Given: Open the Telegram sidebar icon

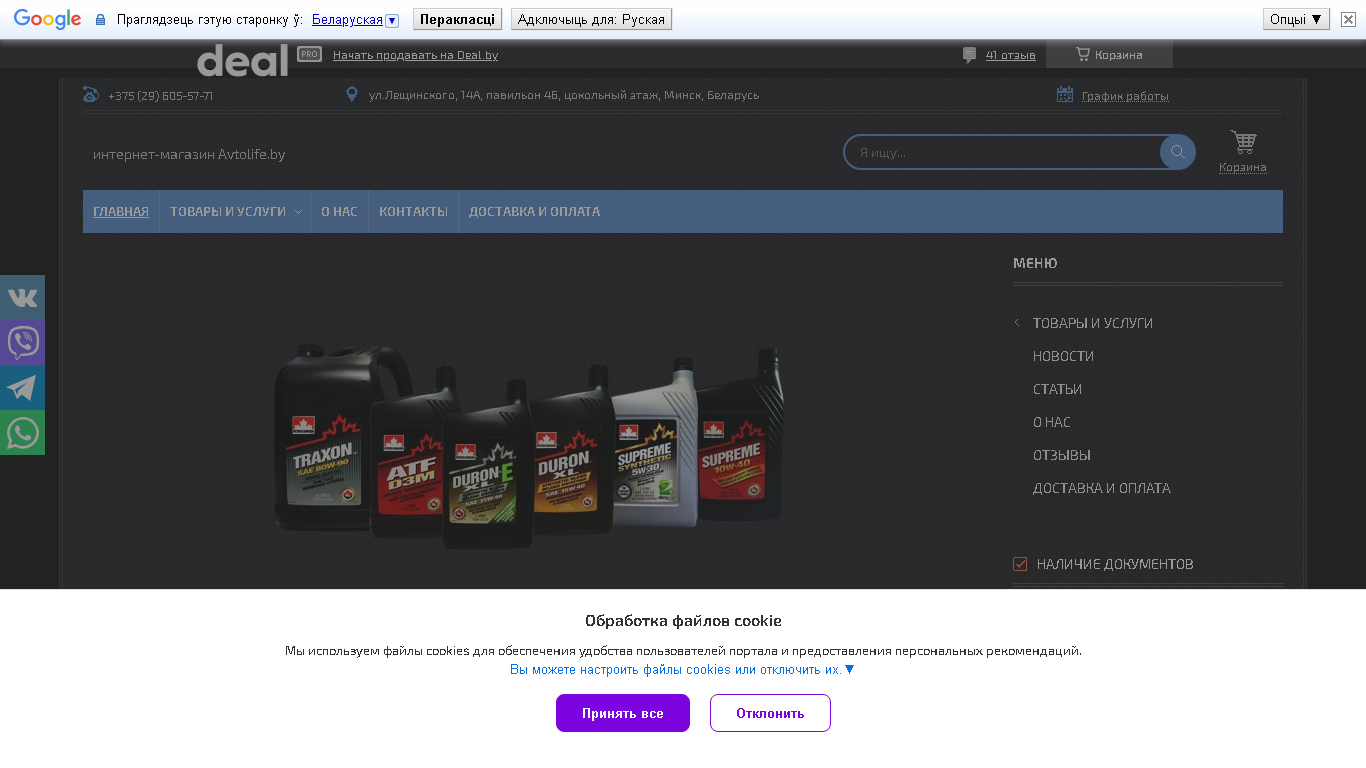Looking at the screenshot, I should point(22,387).
